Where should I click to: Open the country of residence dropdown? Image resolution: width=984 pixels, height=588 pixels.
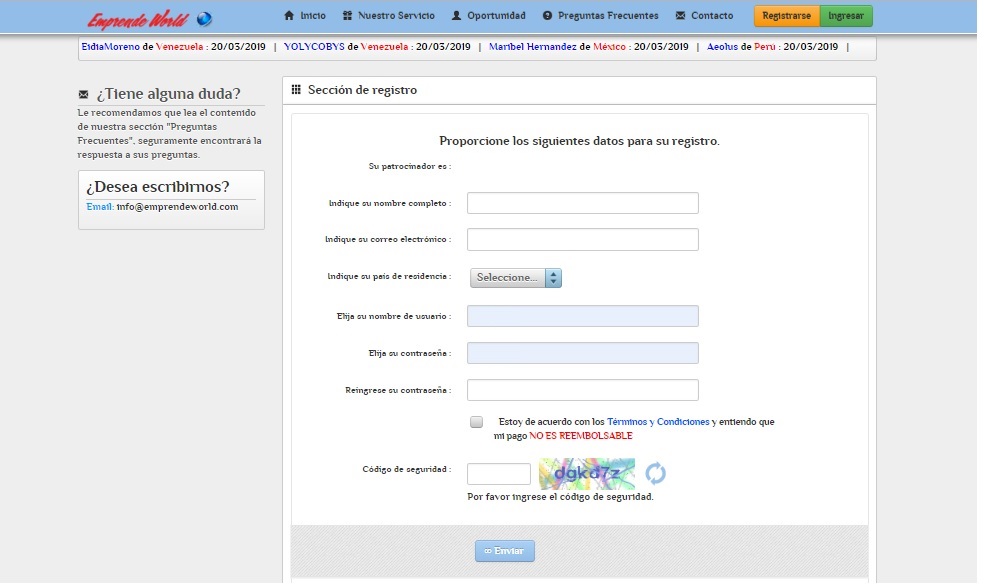point(516,278)
